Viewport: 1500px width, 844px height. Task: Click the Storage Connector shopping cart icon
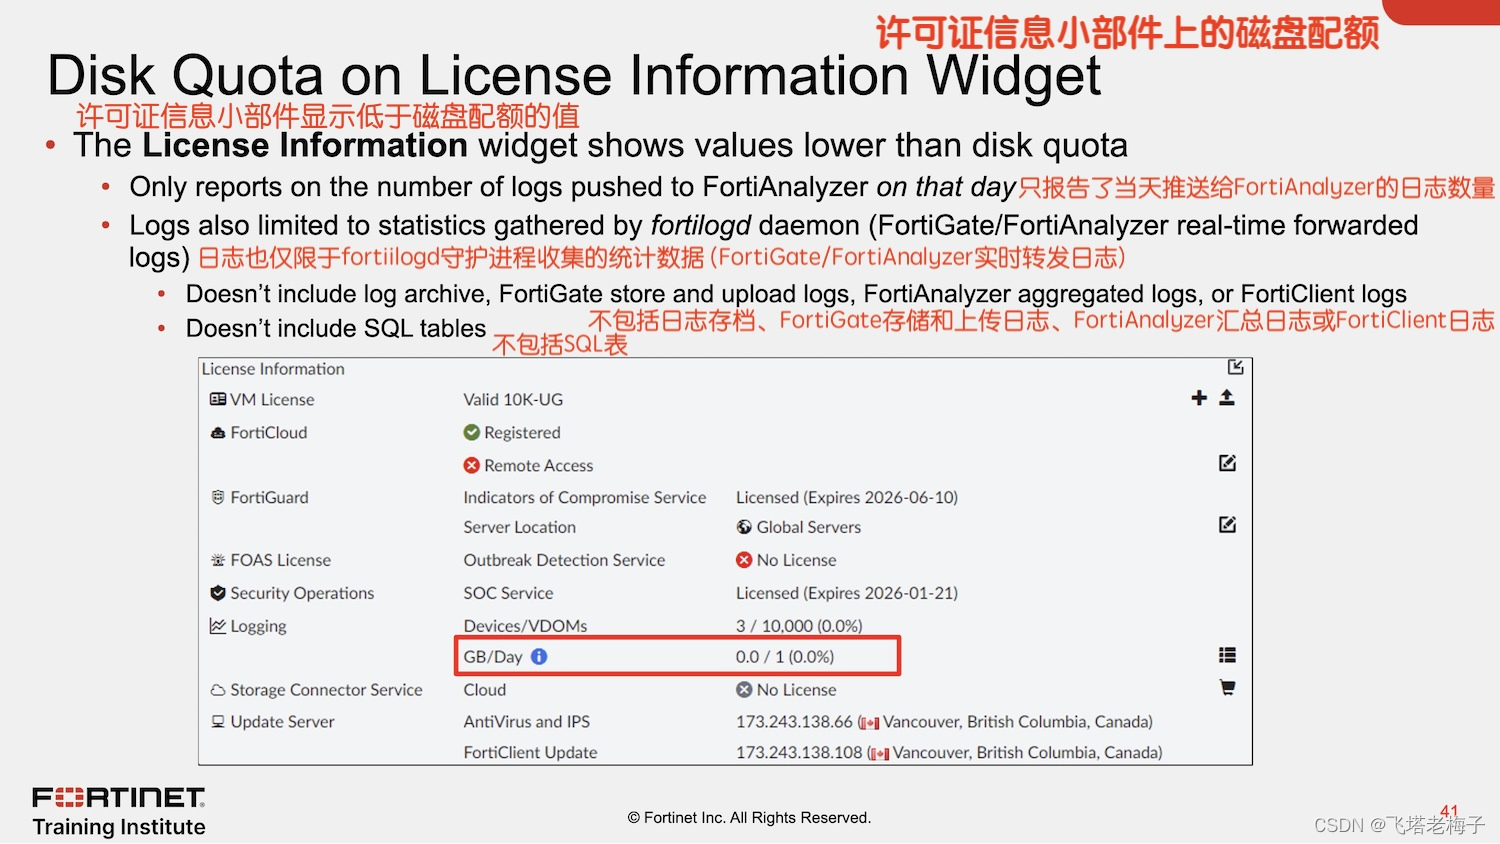[x=1227, y=688]
